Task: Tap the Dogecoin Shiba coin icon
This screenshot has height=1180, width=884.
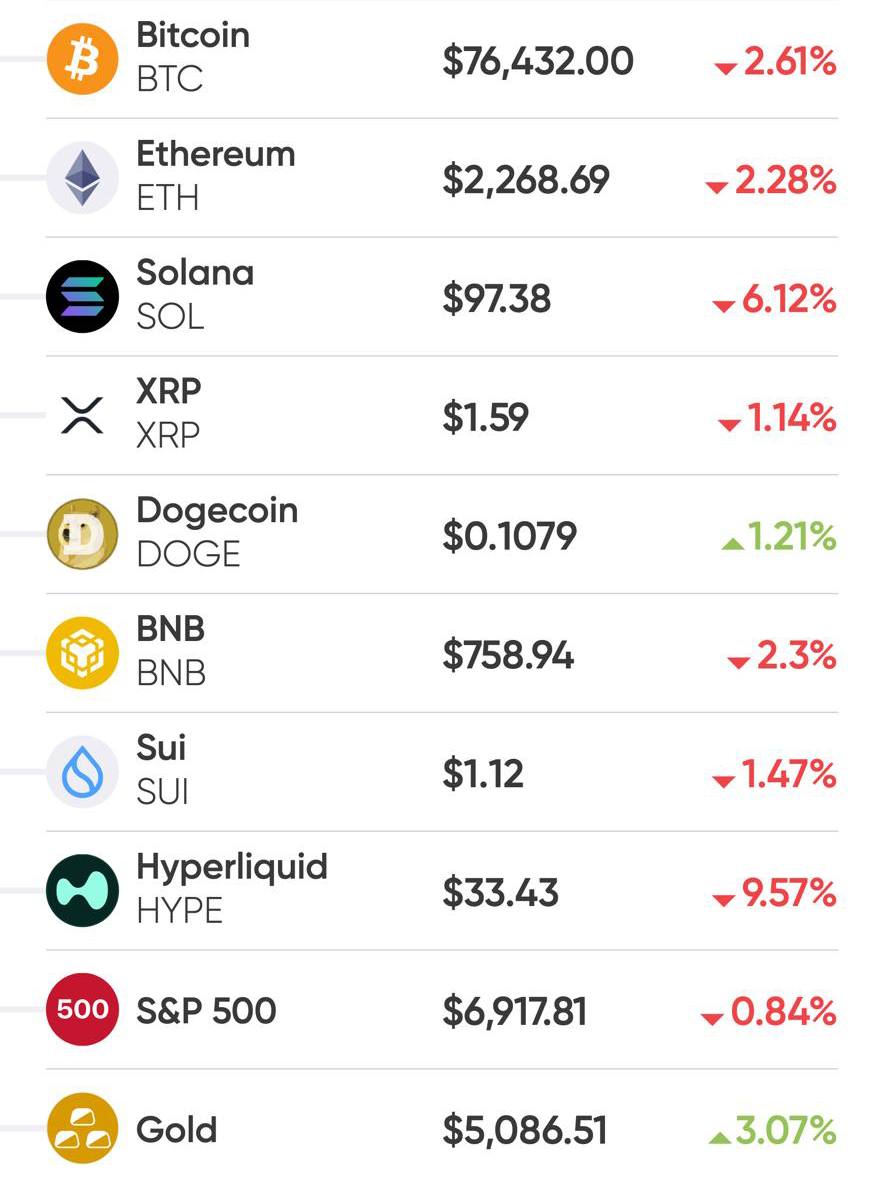Action: click(82, 534)
